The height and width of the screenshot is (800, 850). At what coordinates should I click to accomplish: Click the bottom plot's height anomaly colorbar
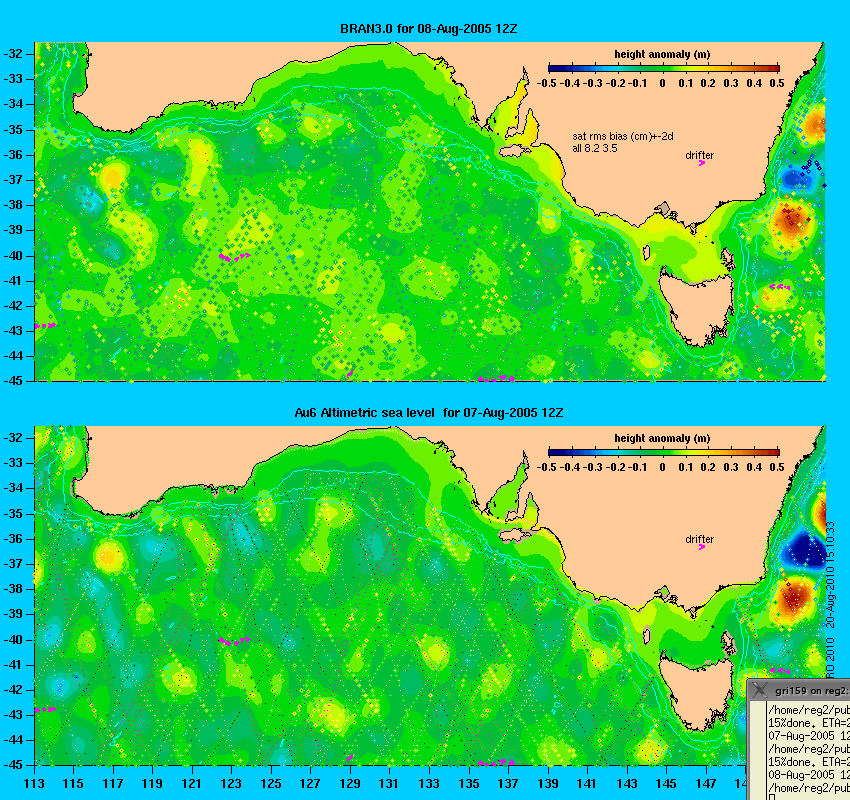coord(664,452)
